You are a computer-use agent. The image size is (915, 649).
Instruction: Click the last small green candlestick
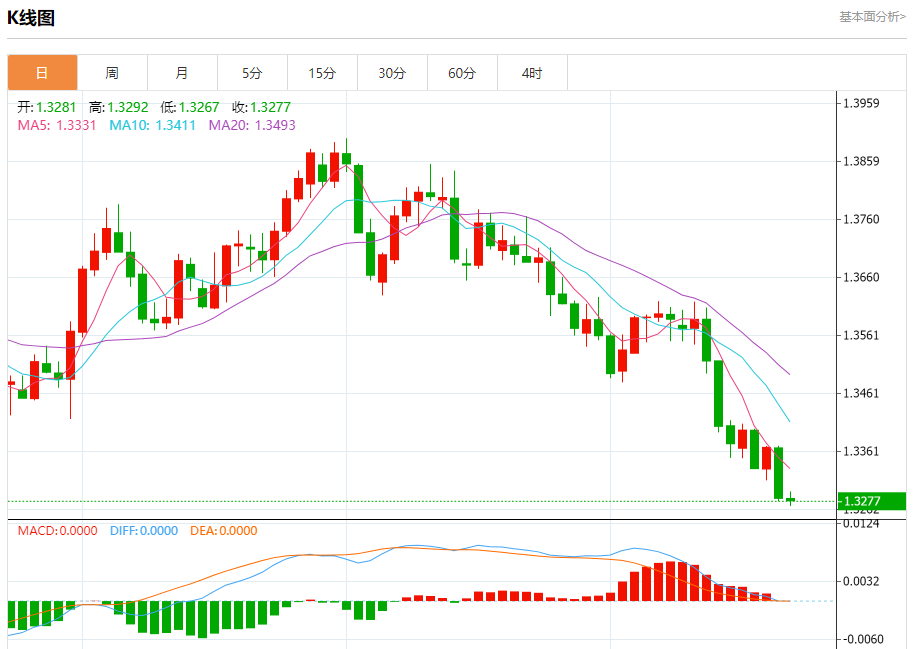pos(791,499)
